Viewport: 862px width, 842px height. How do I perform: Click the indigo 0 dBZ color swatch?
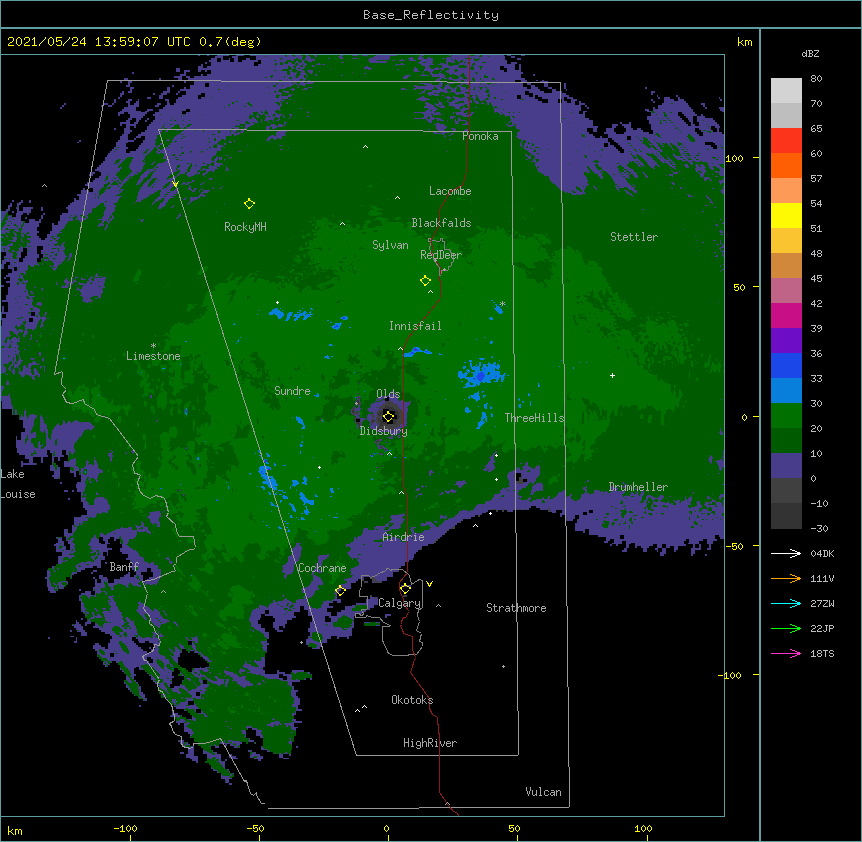click(x=786, y=466)
